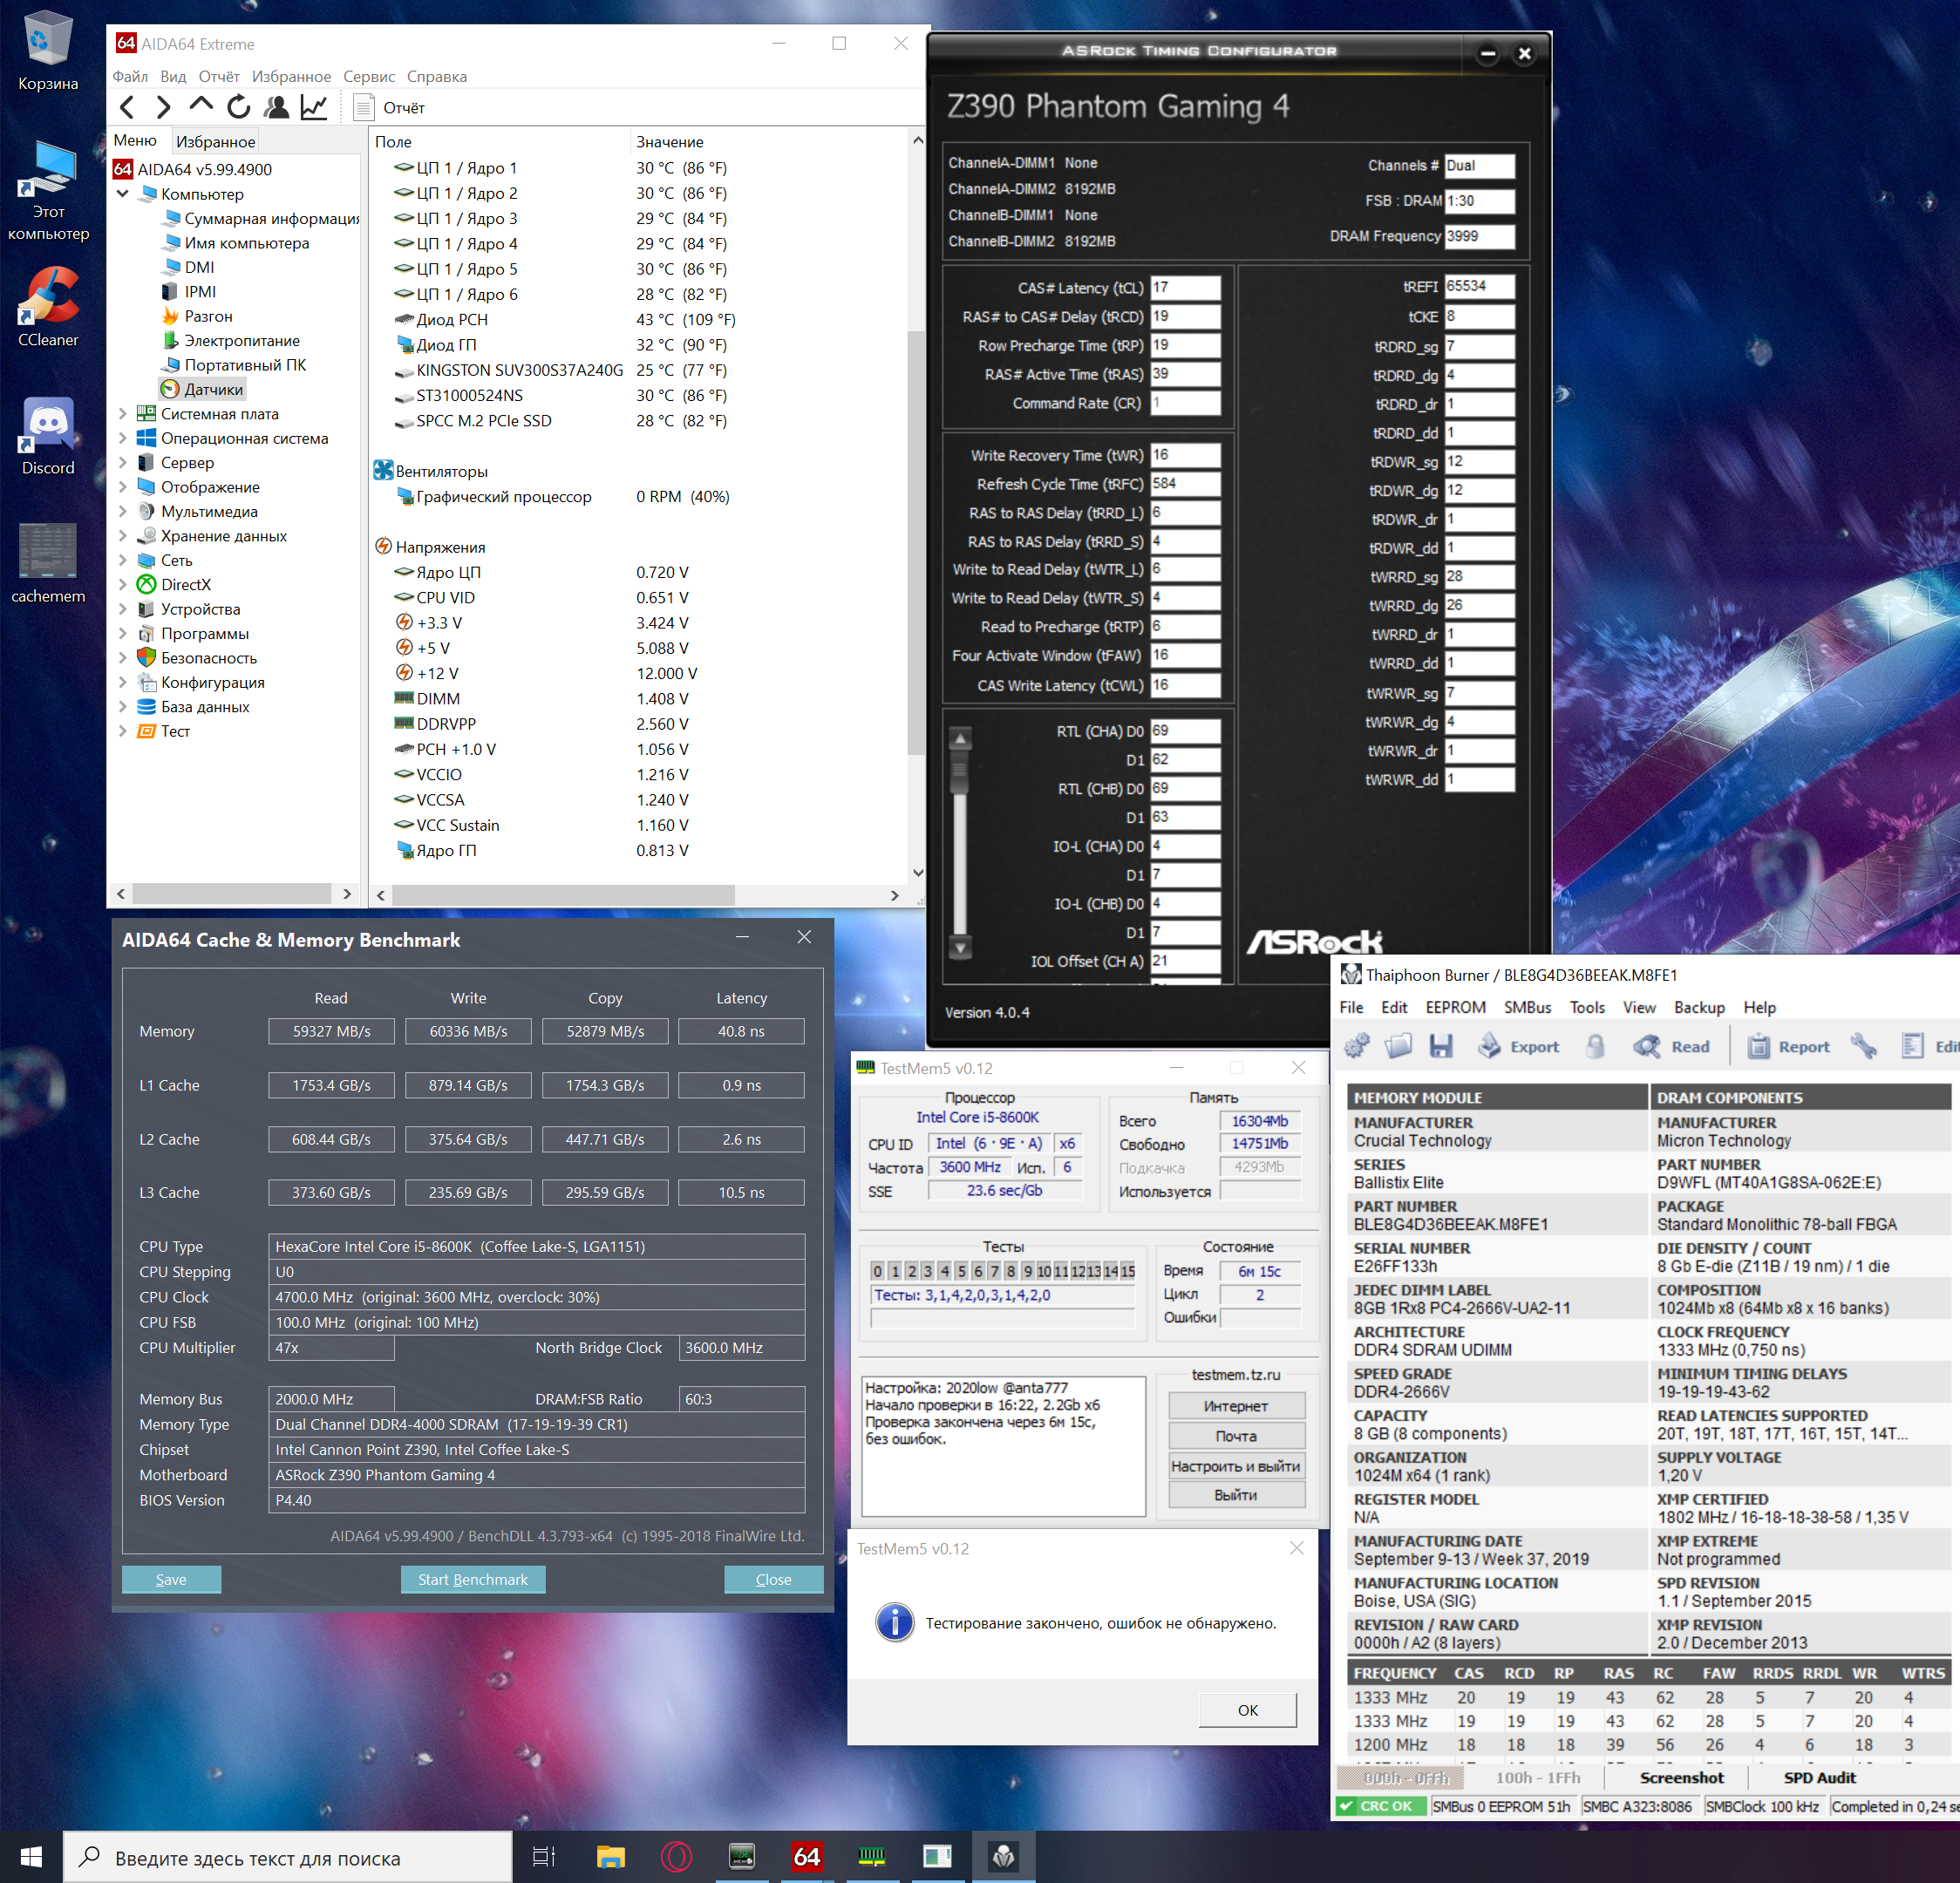Click the Thaiphoon Burner Read toolbar icon
Viewport: 1960px width, 1883px height.
click(x=1647, y=1046)
